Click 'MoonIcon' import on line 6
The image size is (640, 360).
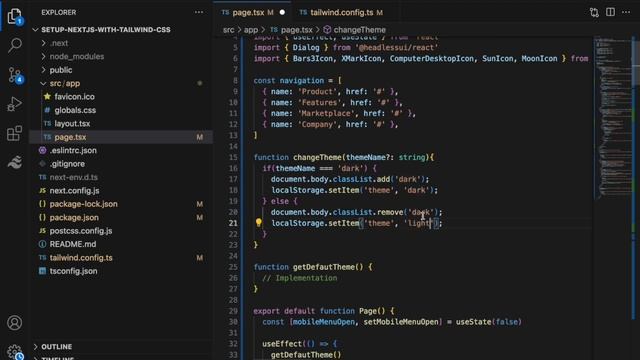click(539, 58)
